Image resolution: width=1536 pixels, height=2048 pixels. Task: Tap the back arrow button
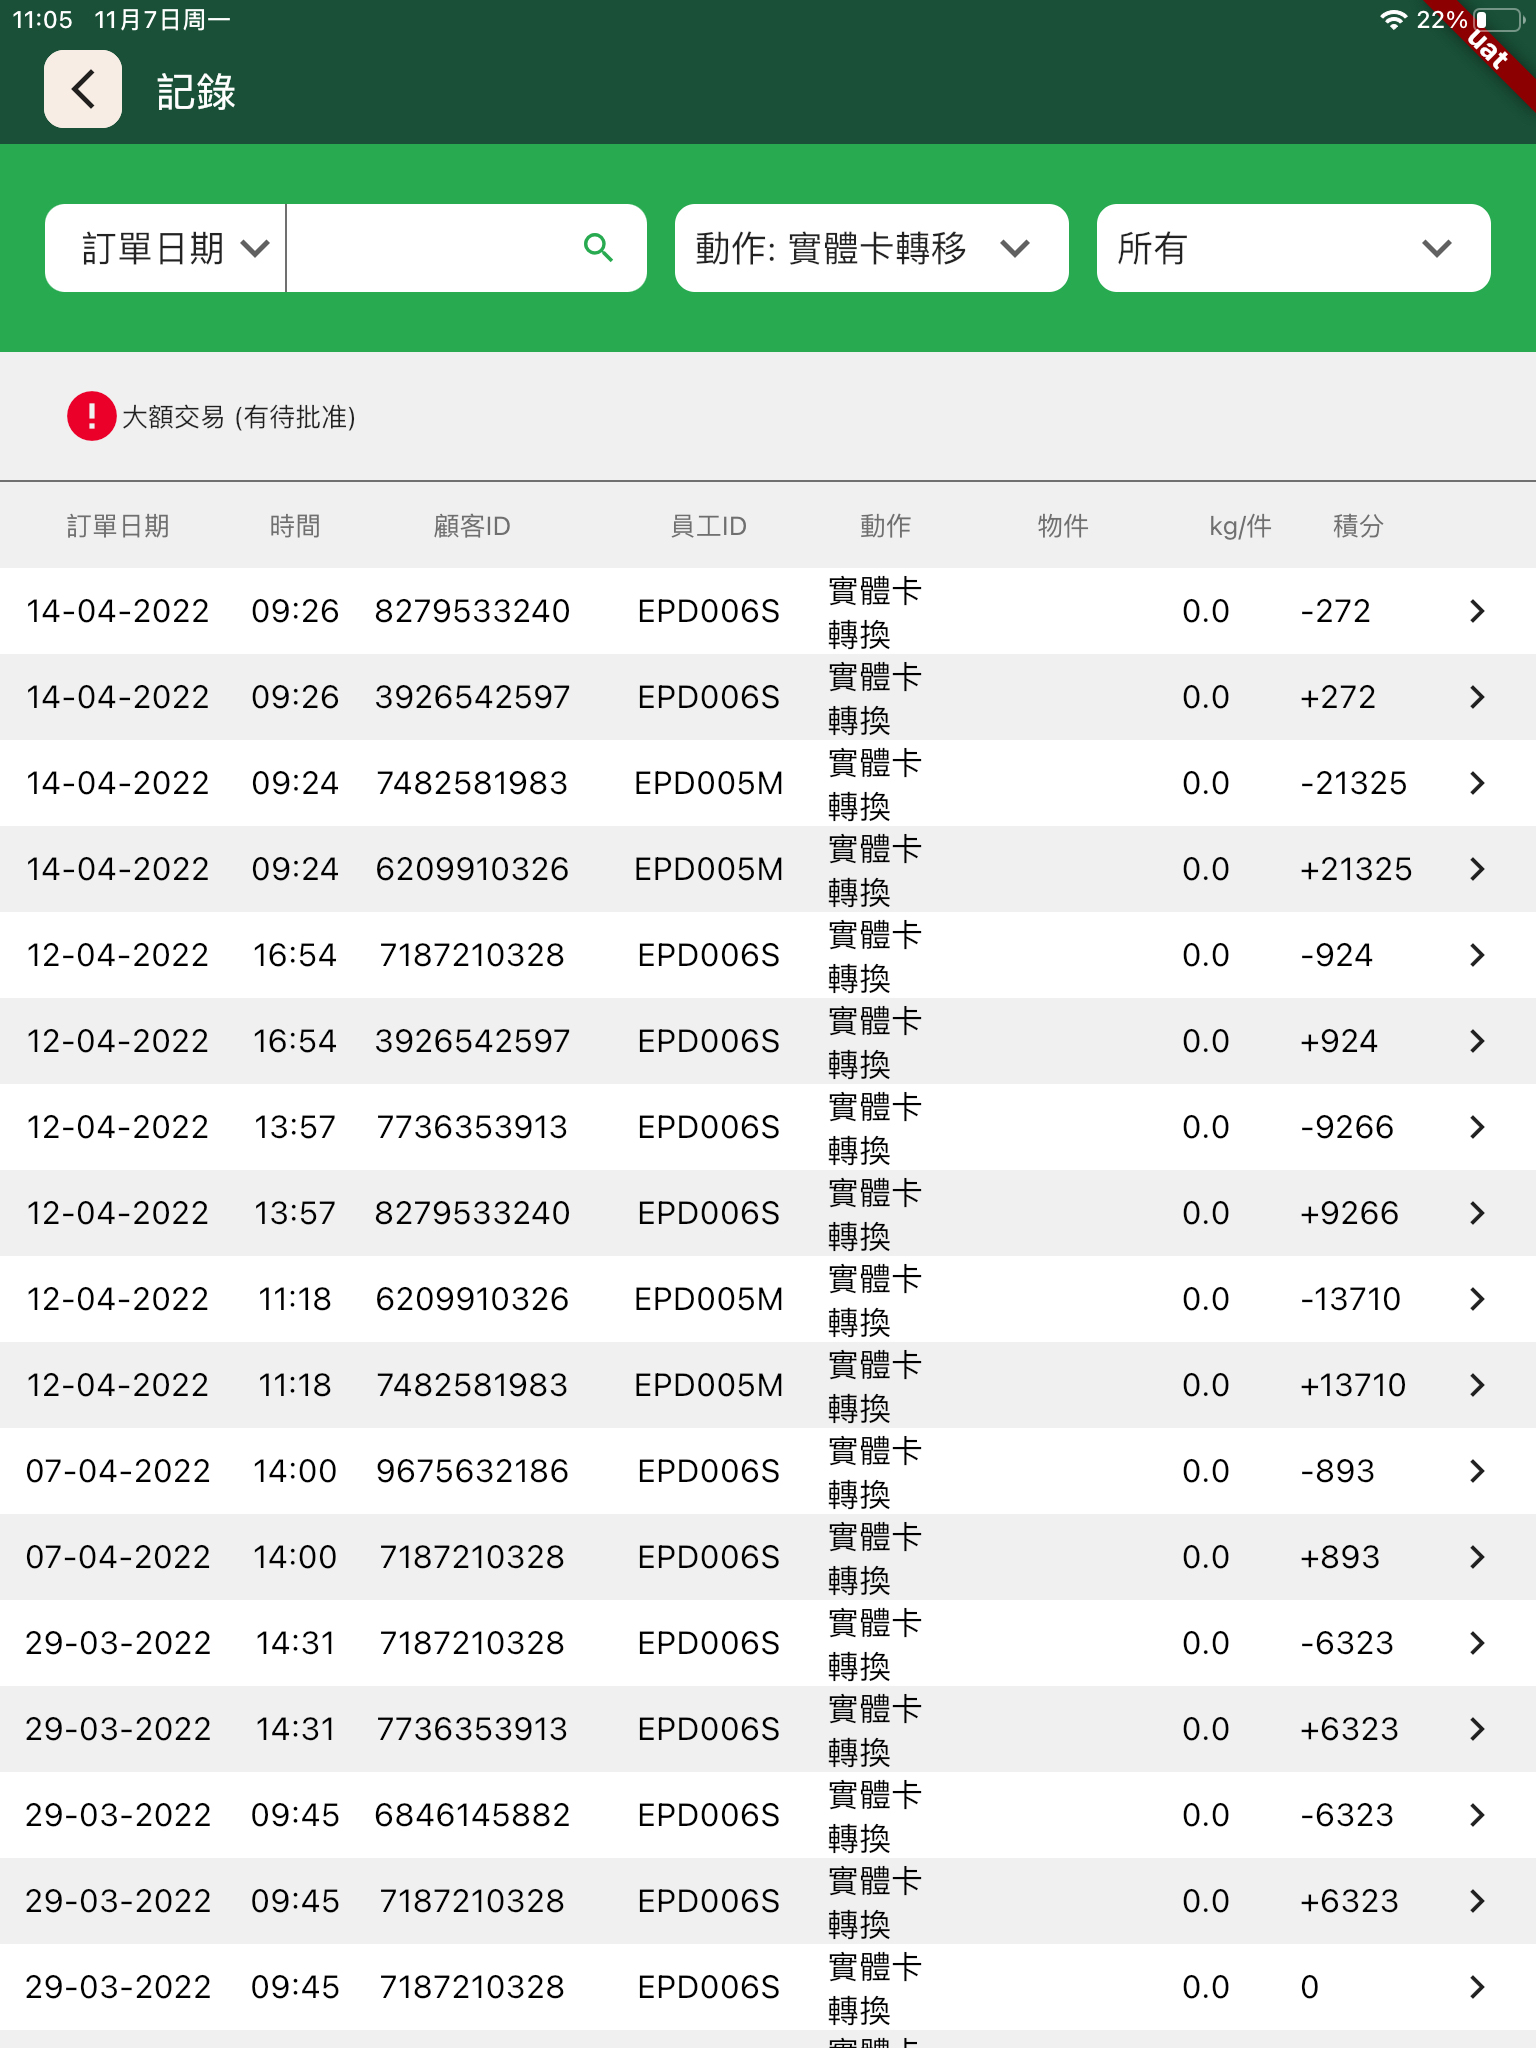(x=83, y=90)
